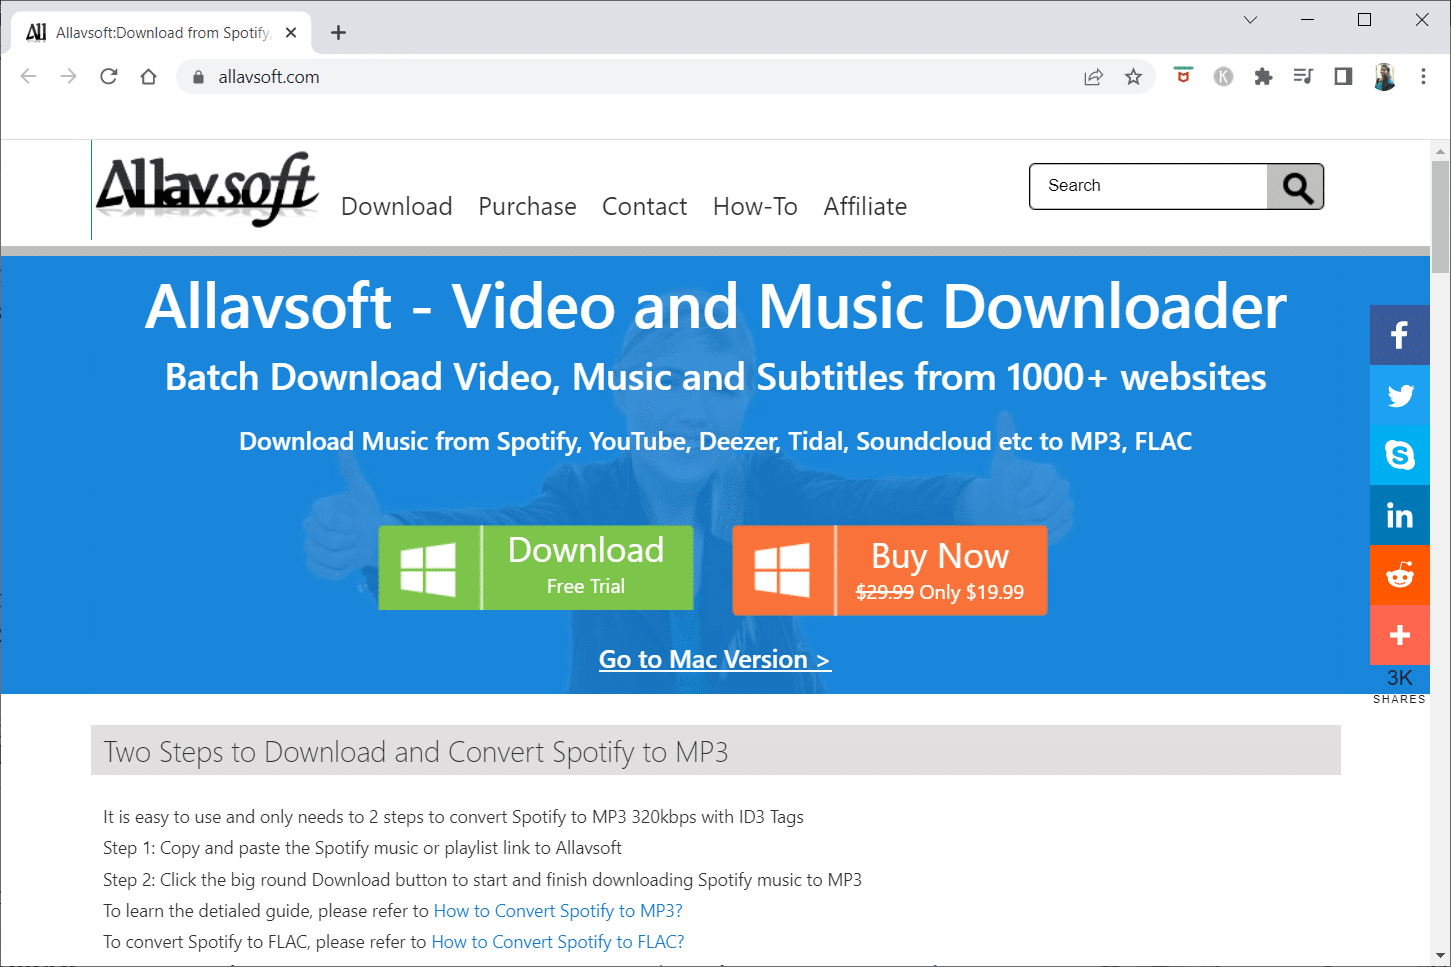View site security lock information
1451x967 pixels.
(x=198, y=77)
